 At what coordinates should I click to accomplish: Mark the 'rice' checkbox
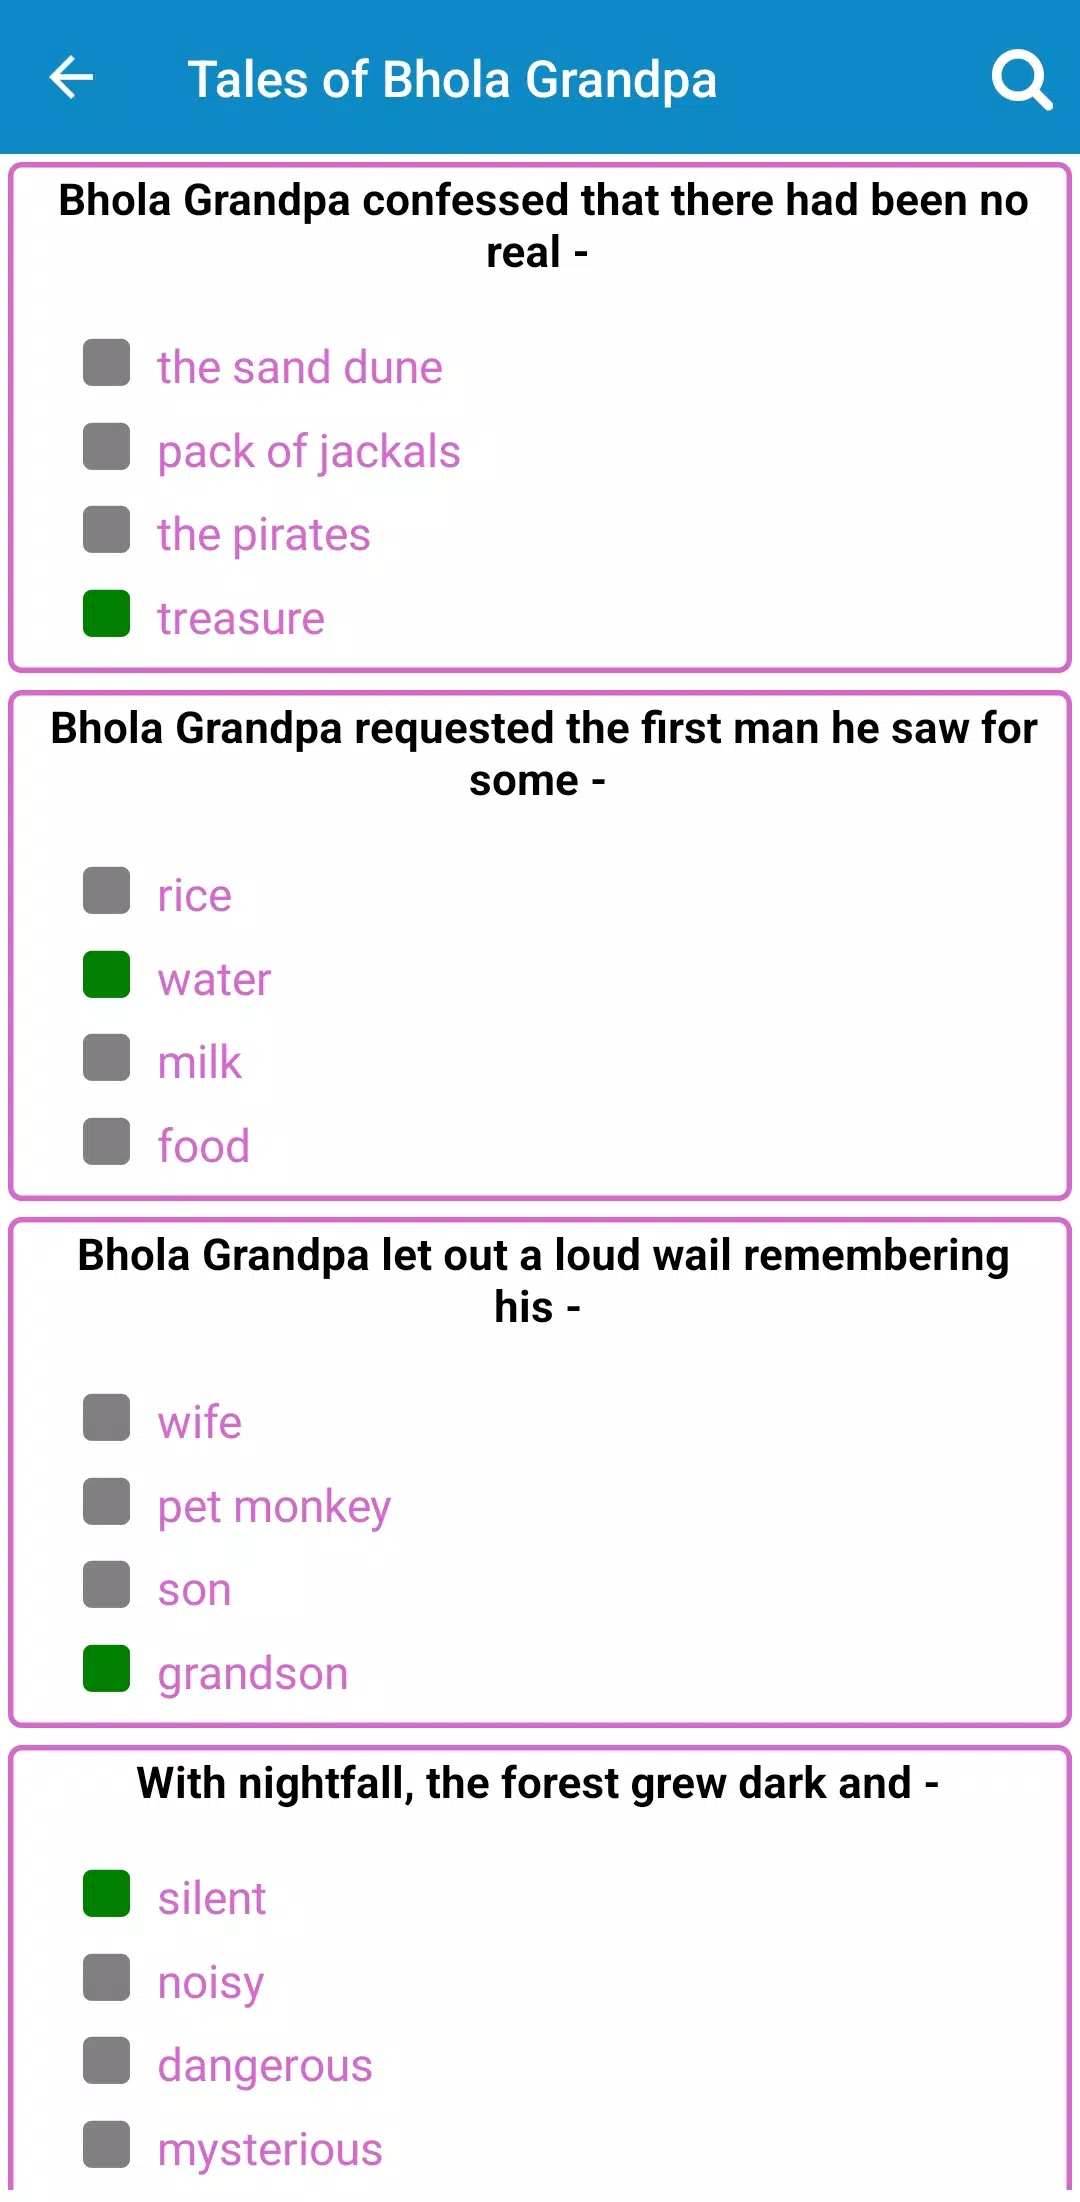click(107, 891)
